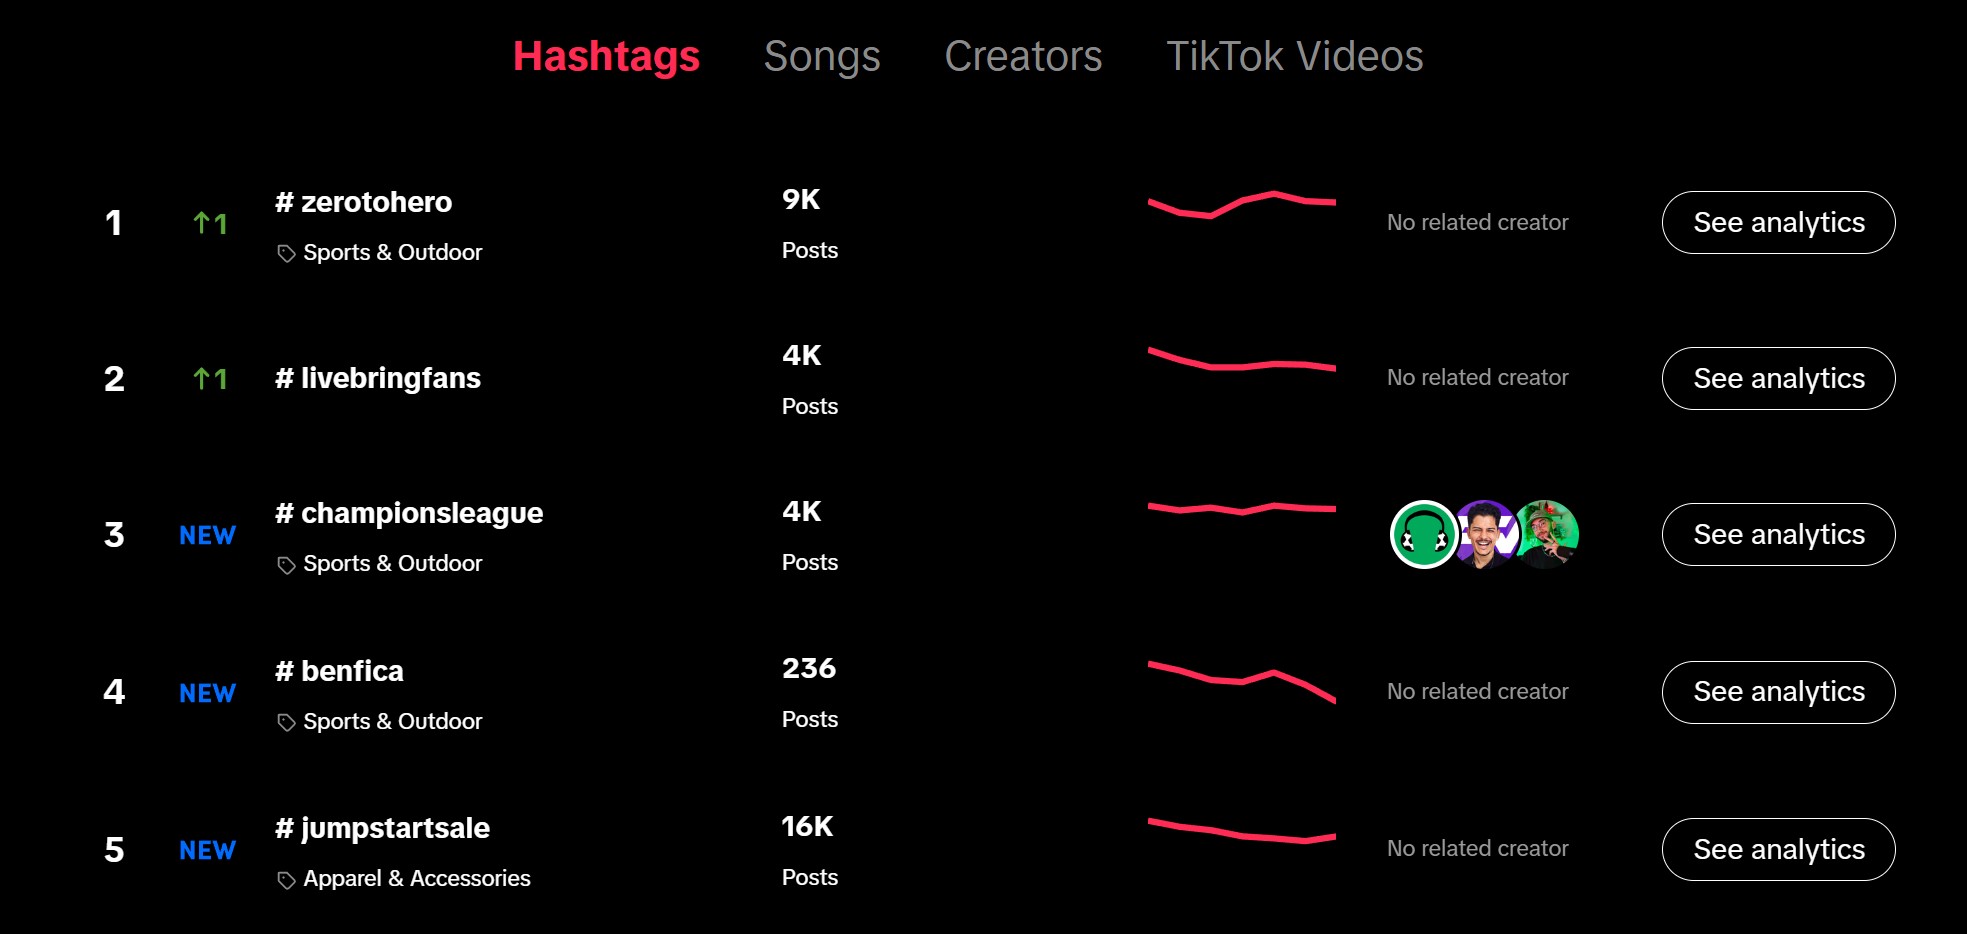This screenshot has height=934, width=1967.
Task: Click the benfica trend line chart
Action: click(x=1241, y=680)
